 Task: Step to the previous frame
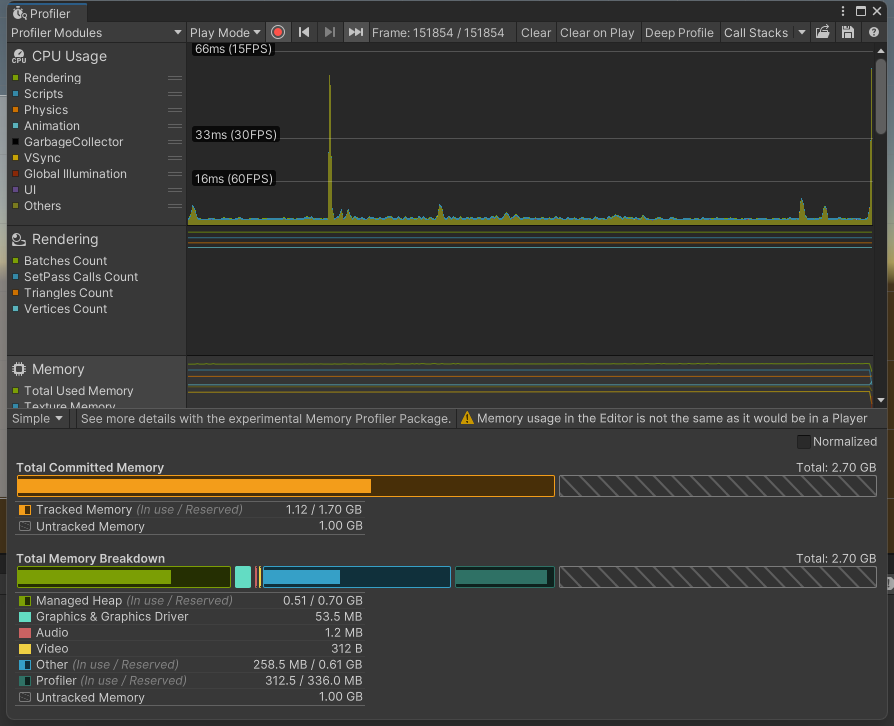click(x=304, y=32)
